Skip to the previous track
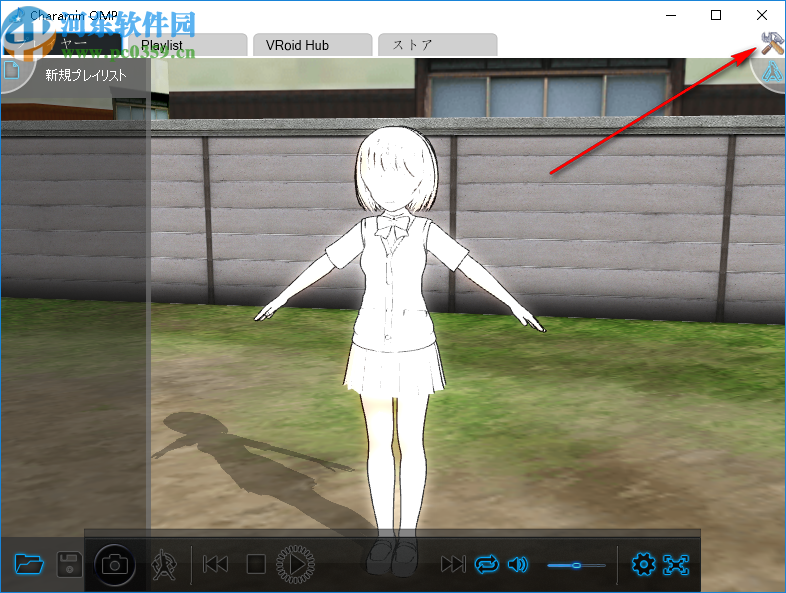Viewport: 786px width, 593px height. (216, 564)
